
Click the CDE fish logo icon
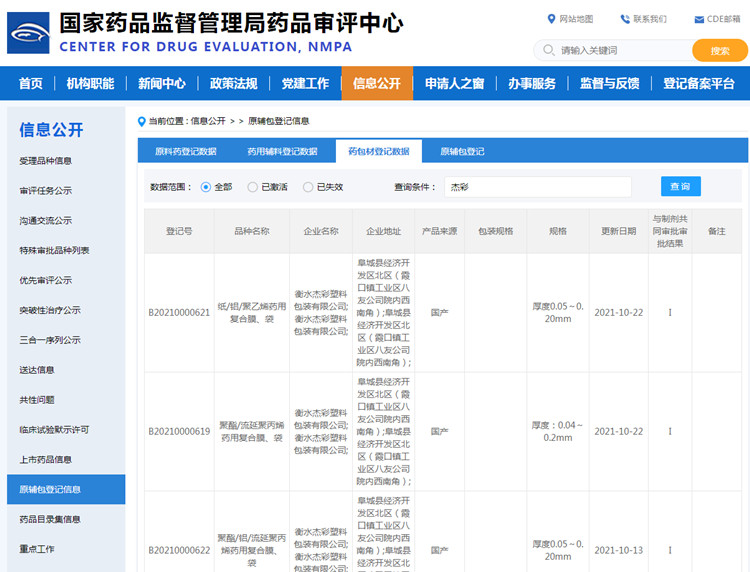point(28,33)
